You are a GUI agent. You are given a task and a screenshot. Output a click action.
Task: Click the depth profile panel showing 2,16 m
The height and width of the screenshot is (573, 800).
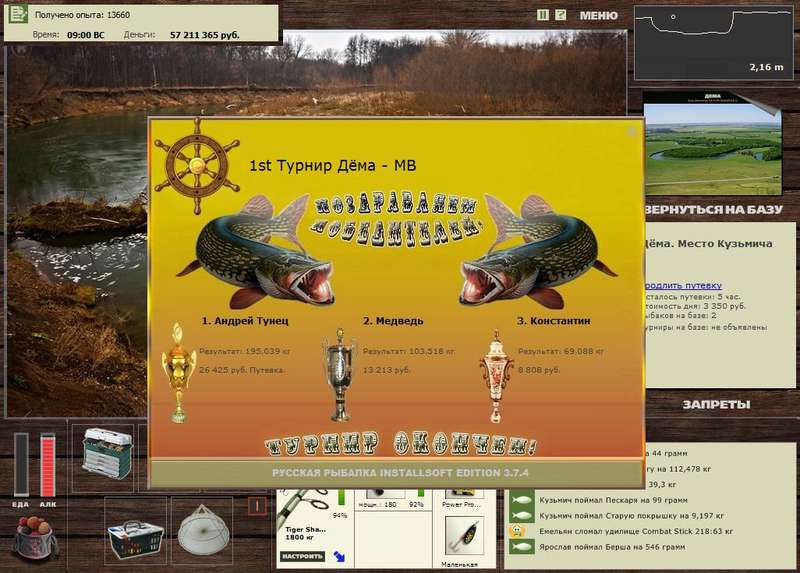click(713, 42)
